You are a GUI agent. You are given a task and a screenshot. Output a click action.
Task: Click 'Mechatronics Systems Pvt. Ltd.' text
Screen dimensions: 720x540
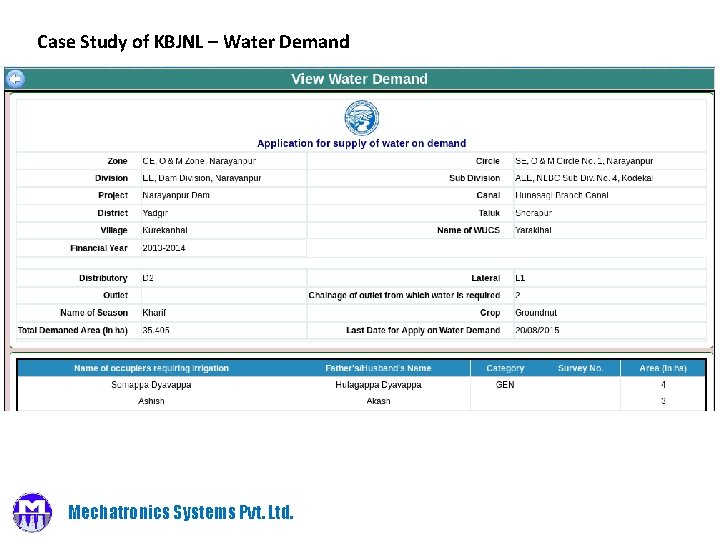point(181,512)
